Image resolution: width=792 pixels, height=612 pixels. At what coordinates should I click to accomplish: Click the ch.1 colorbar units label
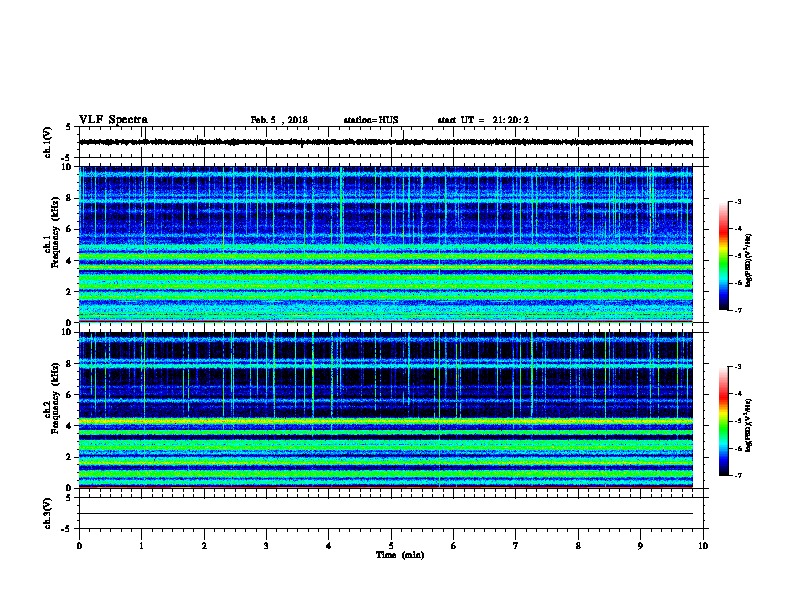click(x=748, y=261)
